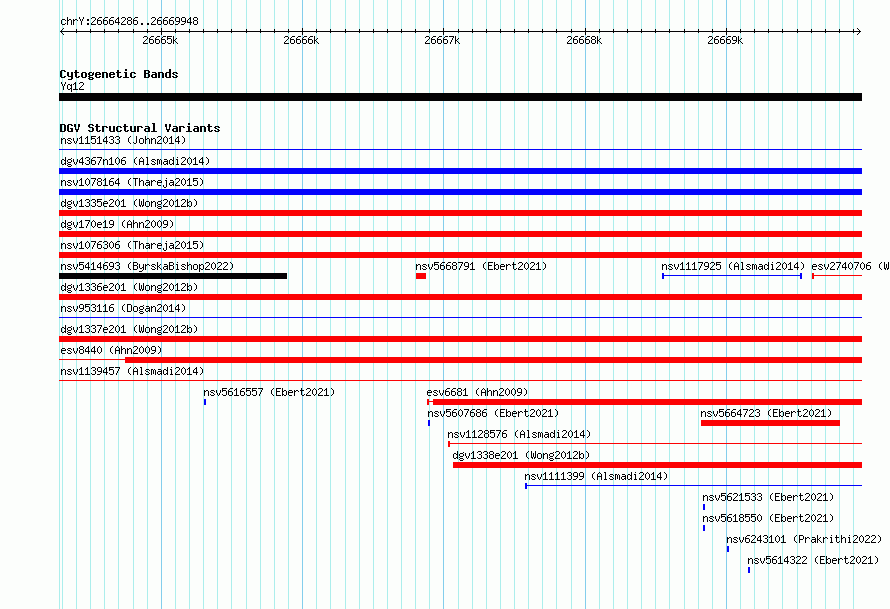Open variant dgv1335e201 (Wong2012b)
The width and height of the screenshot is (890, 609).
[x=129, y=203]
